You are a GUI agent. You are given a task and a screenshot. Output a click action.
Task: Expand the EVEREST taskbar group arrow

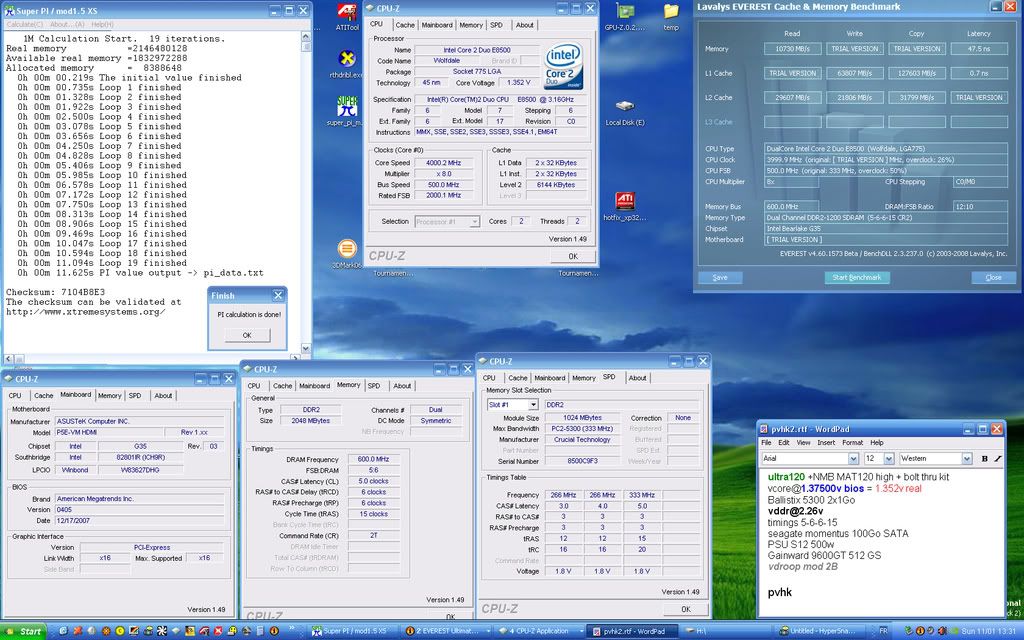(487, 631)
